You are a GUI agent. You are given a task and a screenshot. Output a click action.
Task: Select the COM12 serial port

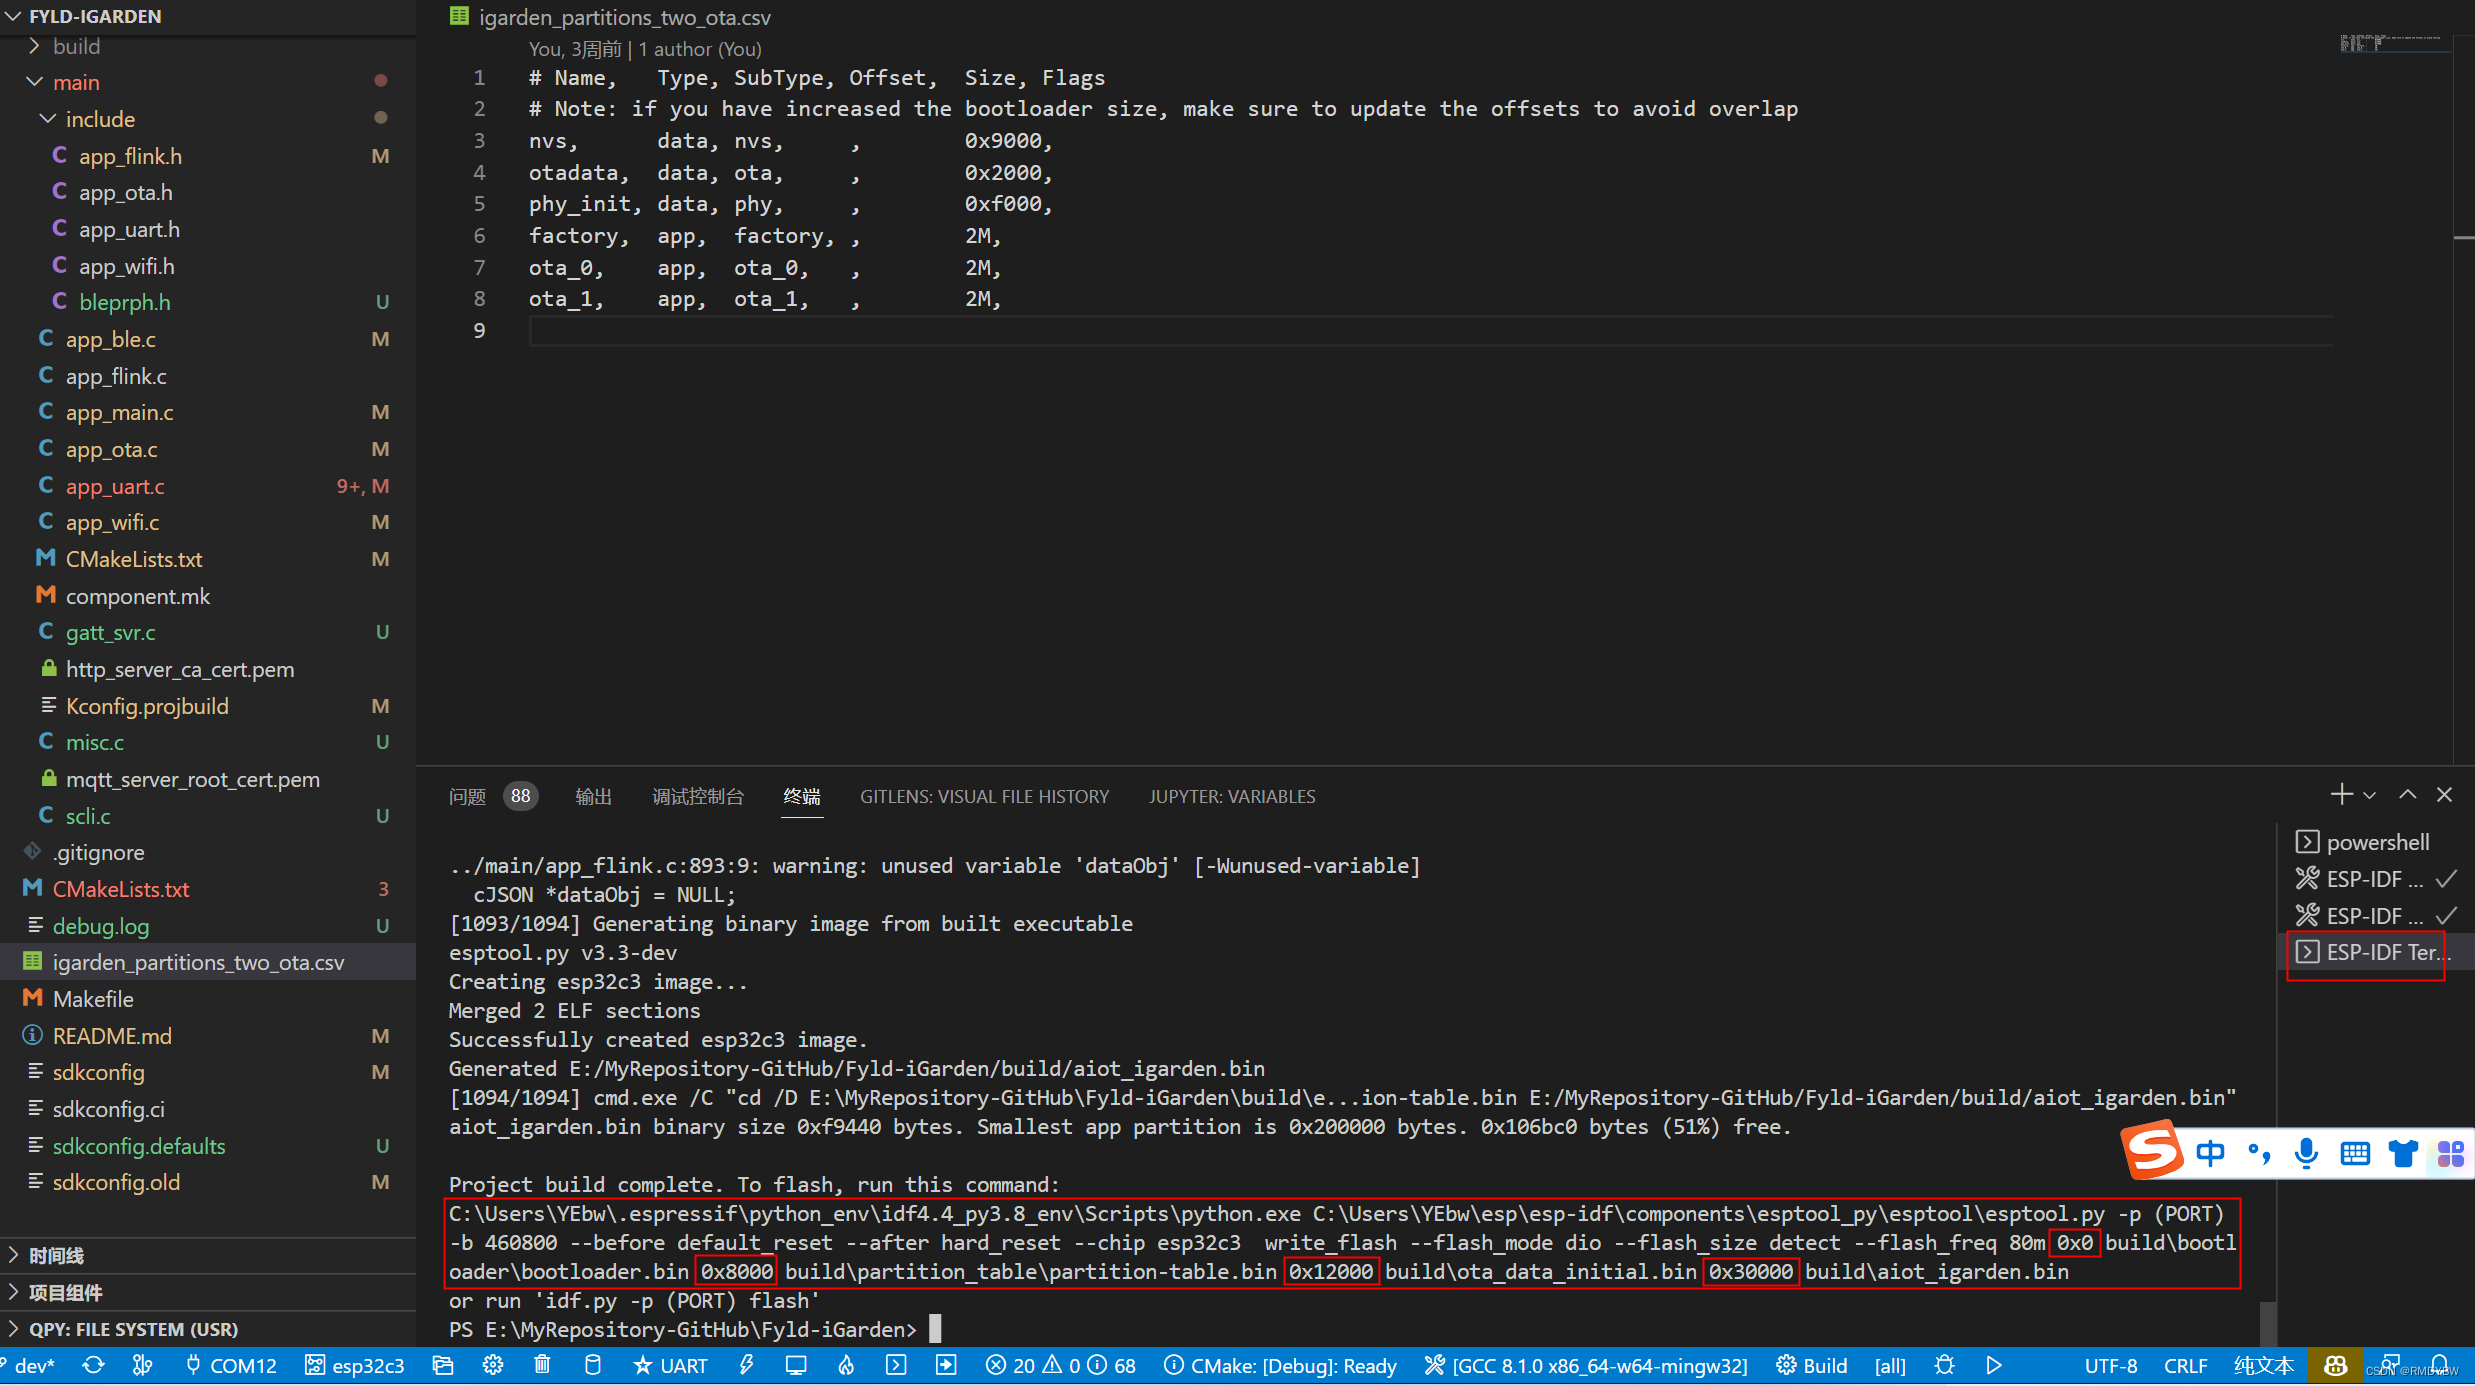click(231, 1365)
